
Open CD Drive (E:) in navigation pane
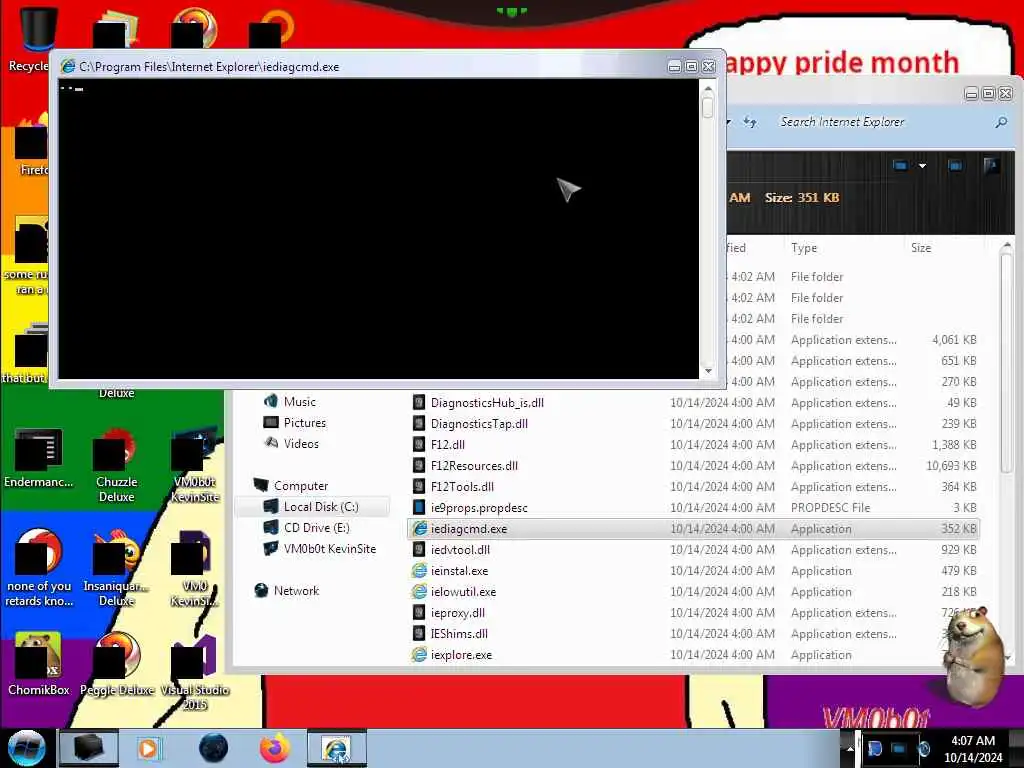tap(316, 528)
